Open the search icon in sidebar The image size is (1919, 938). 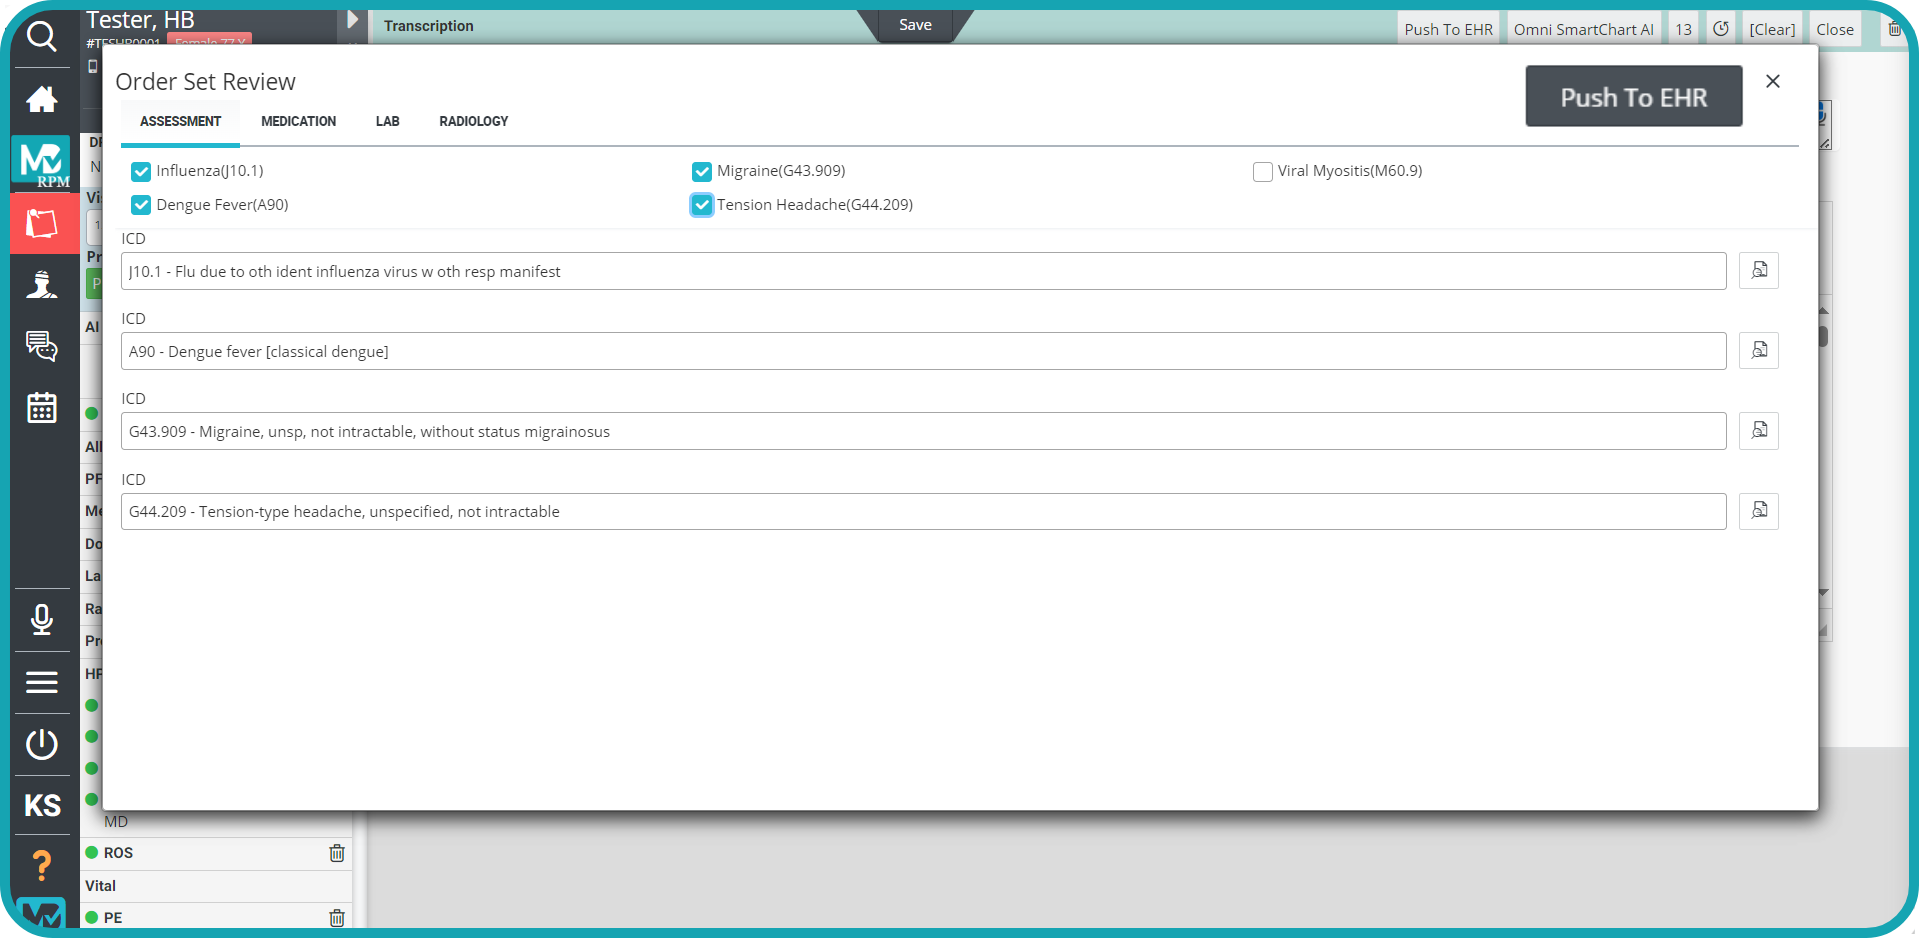[41, 37]
